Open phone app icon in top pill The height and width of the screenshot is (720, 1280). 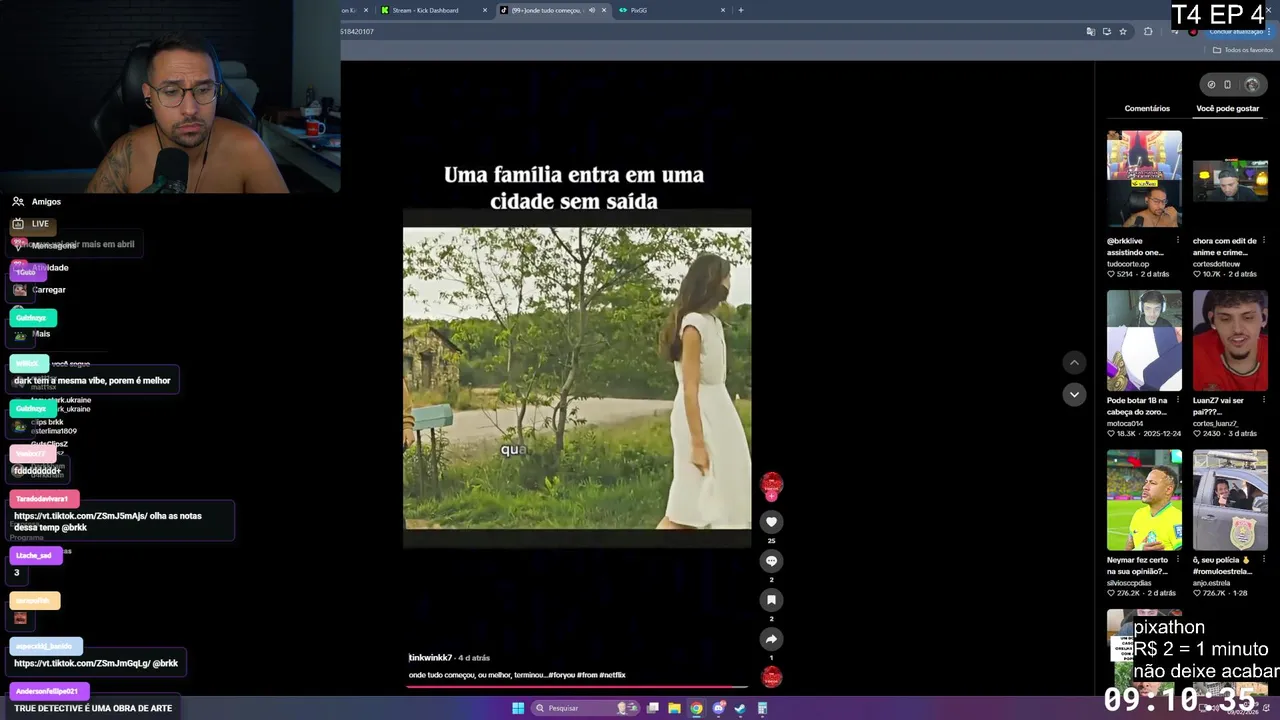[x=1228, y=85]
